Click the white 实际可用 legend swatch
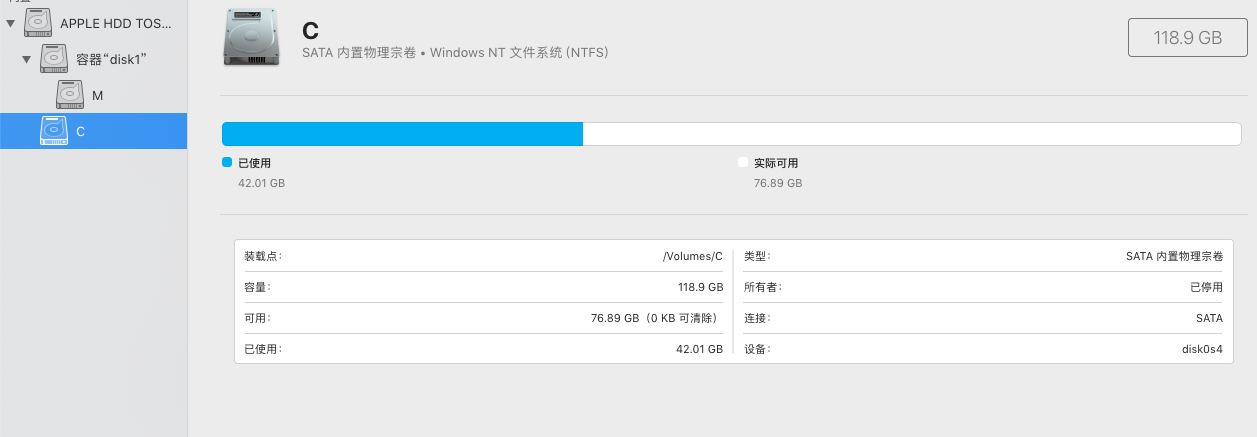Screen dimensions: 1257x437 pyautogui.click(x=742, y=162)
